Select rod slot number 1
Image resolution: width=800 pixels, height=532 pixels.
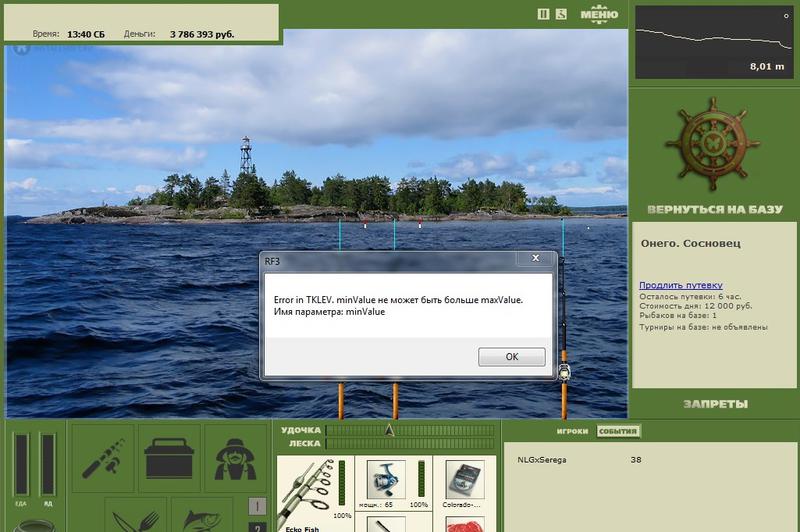click(x=257, y=506)
